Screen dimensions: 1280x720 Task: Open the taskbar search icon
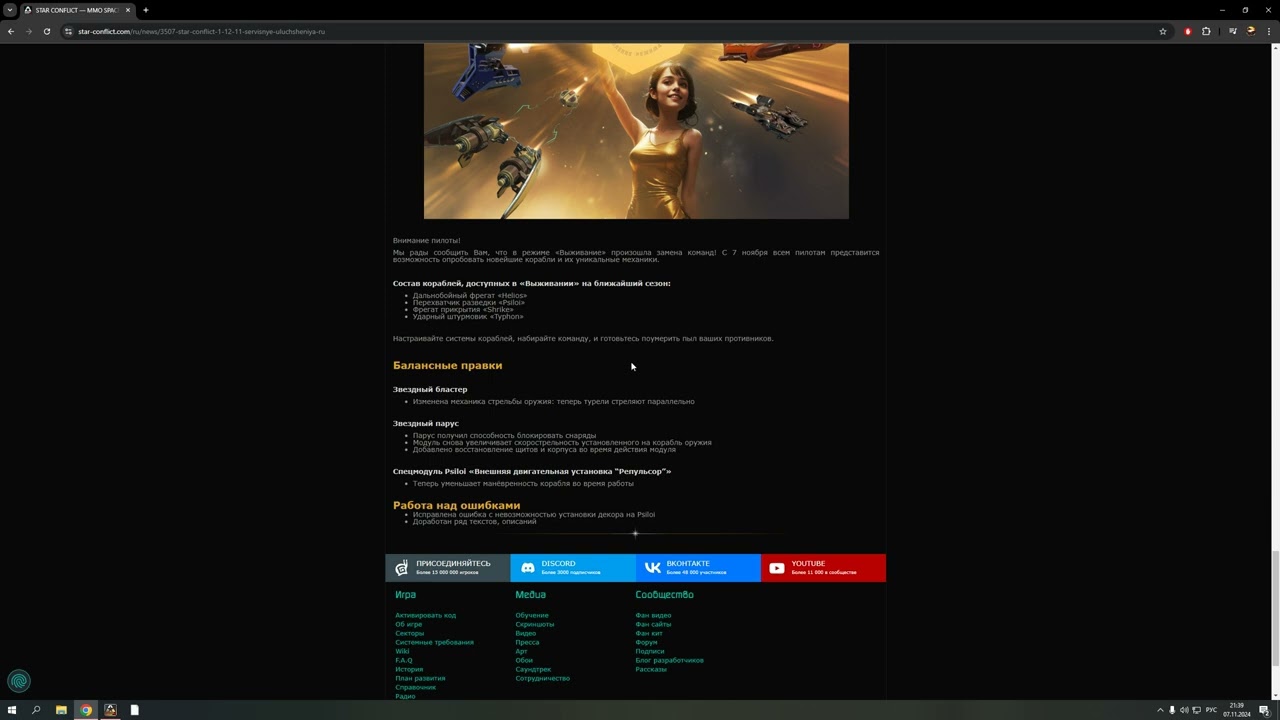point(36,710)
